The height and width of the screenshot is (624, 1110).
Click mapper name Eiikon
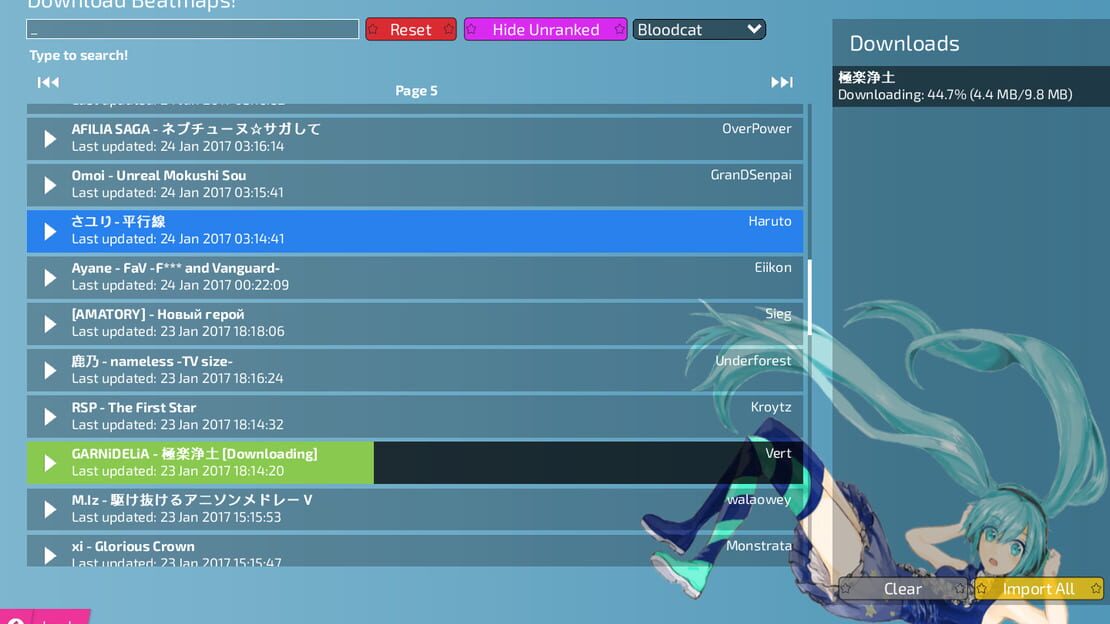coord(773,267)
